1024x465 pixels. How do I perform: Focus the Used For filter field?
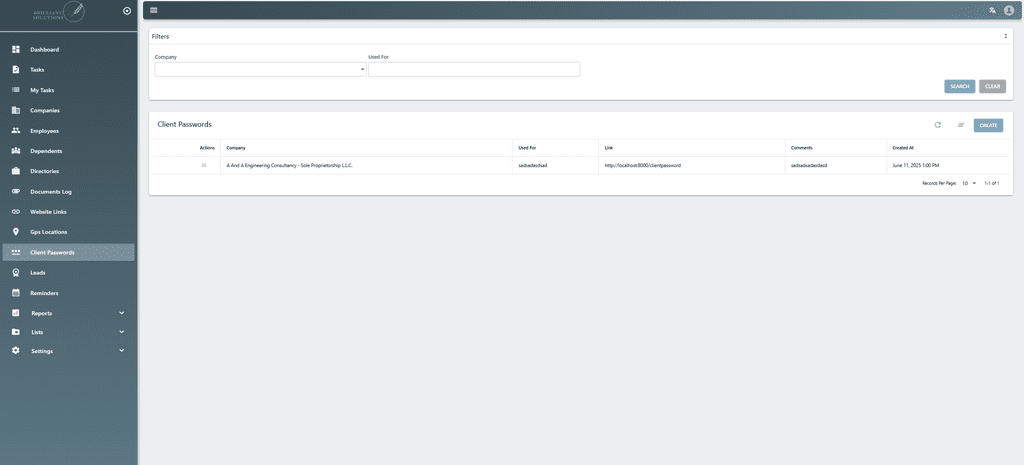pyautogui.click(x=474, y=69)
